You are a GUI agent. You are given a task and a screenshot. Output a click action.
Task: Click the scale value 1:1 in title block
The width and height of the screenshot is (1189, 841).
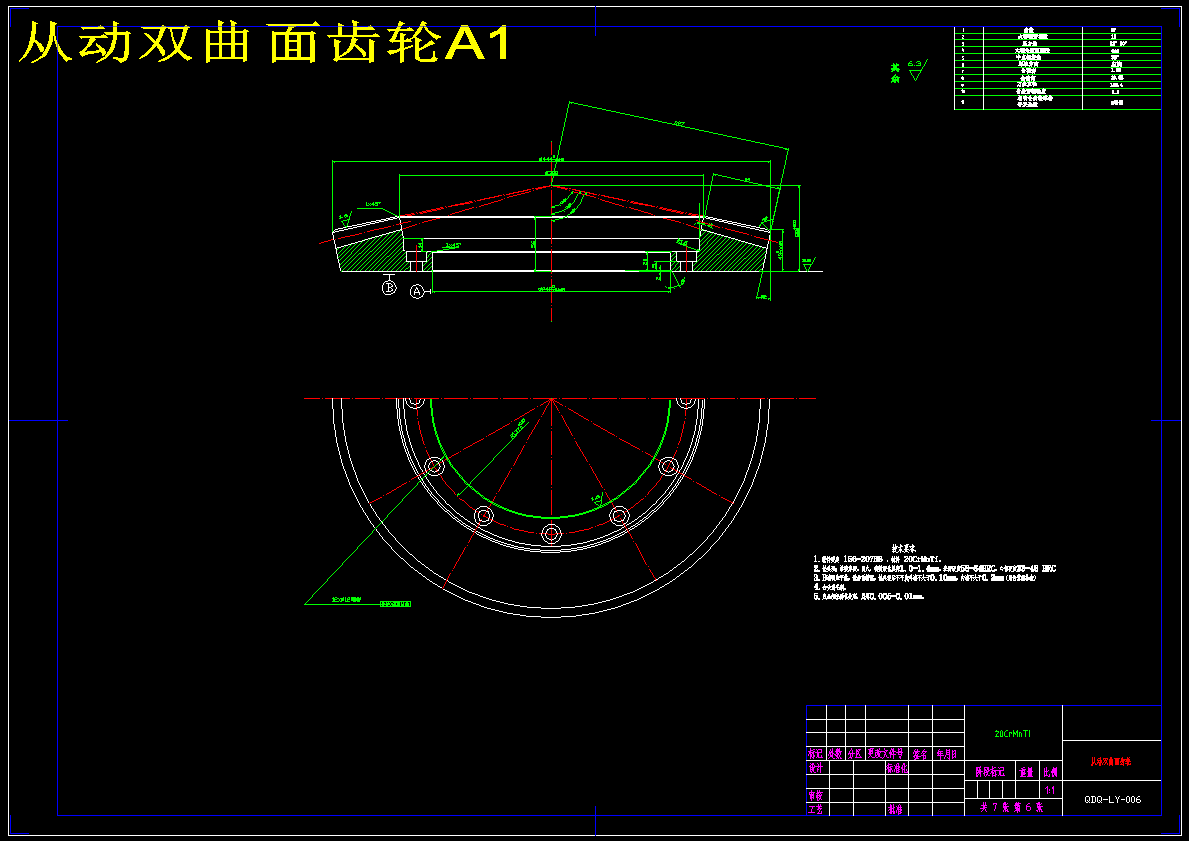1050,790
